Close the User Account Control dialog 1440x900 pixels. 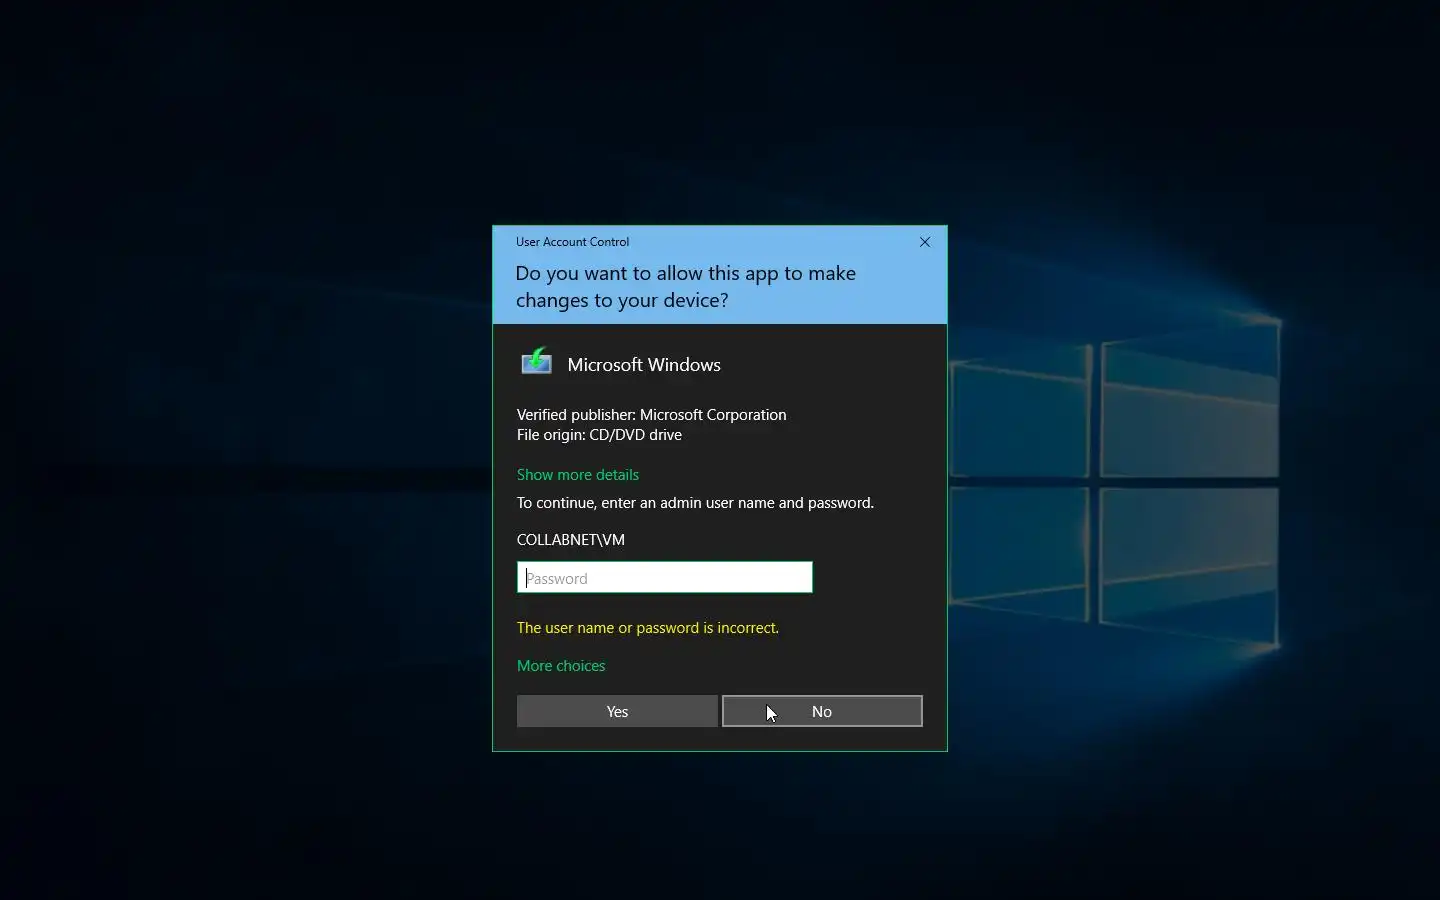pos(925,242)
